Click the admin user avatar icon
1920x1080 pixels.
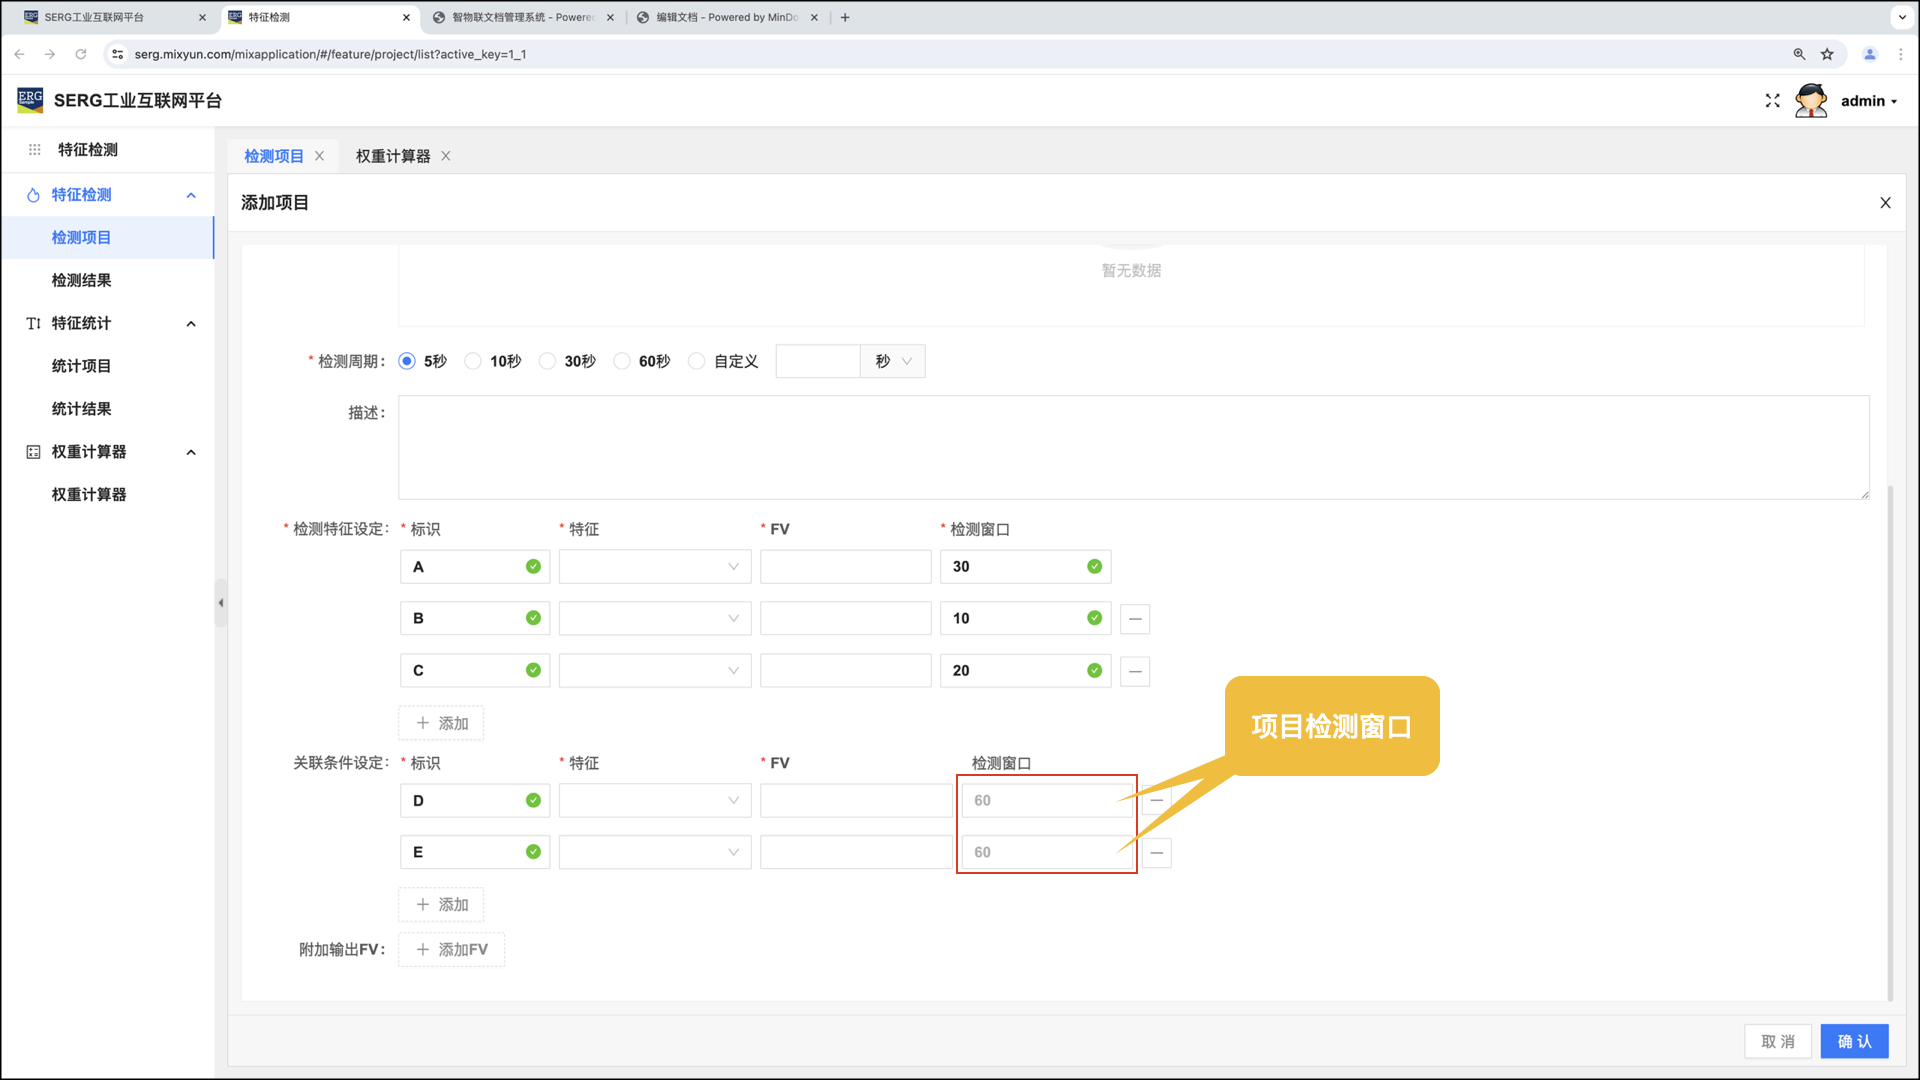point(1811,101)
